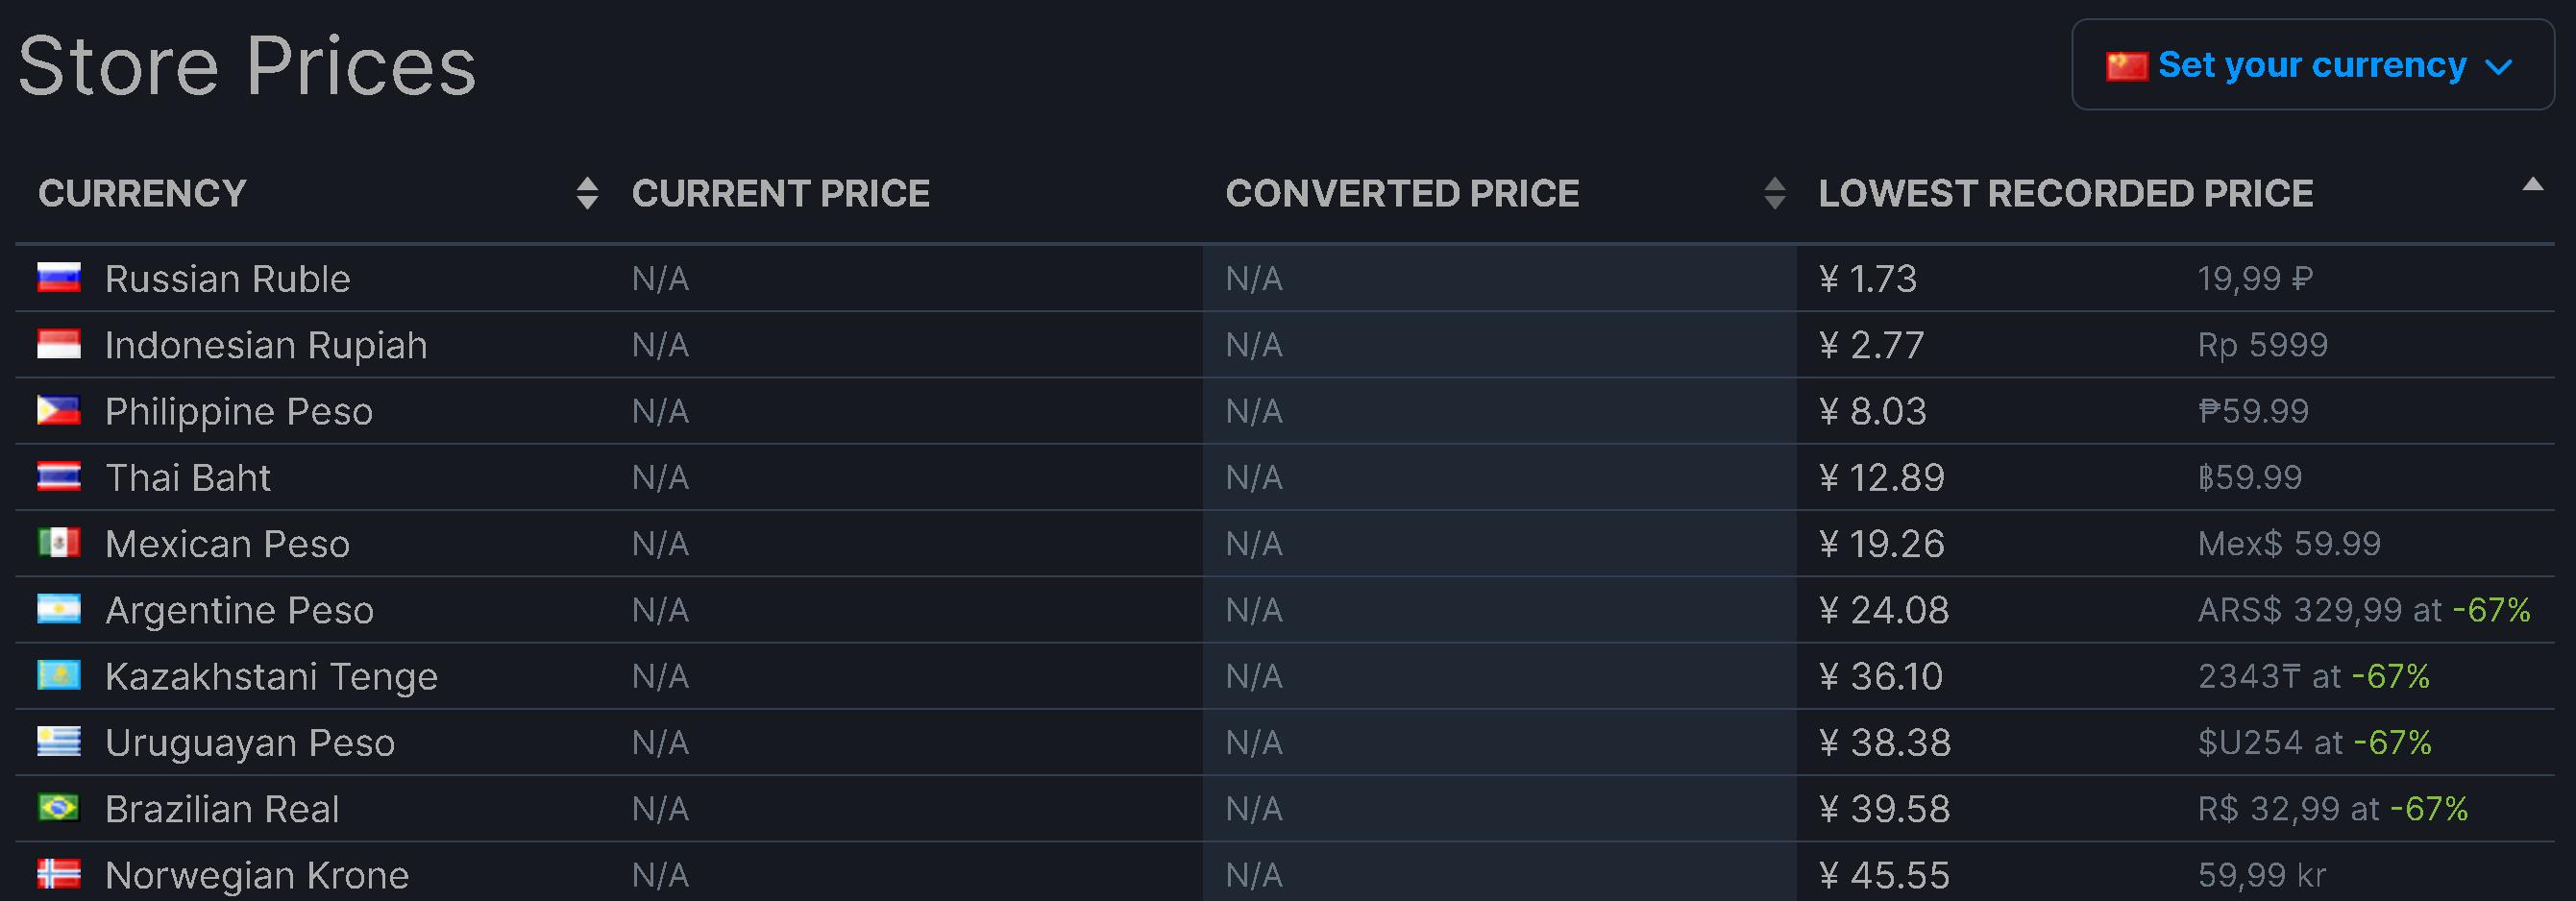This screenshot has height=901, width=2576.
Task: Select the Norwegian Krone row name
Action: (257, 875)
